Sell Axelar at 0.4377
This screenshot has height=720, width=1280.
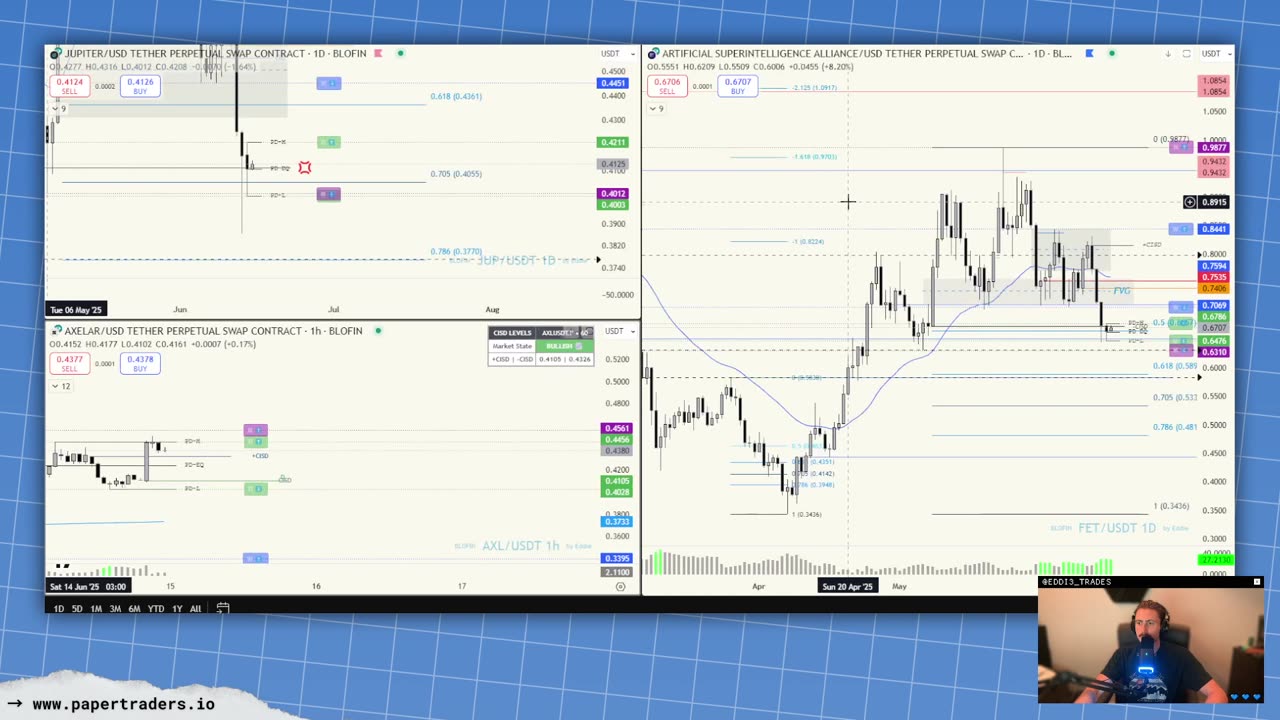(x=69, y=363)
